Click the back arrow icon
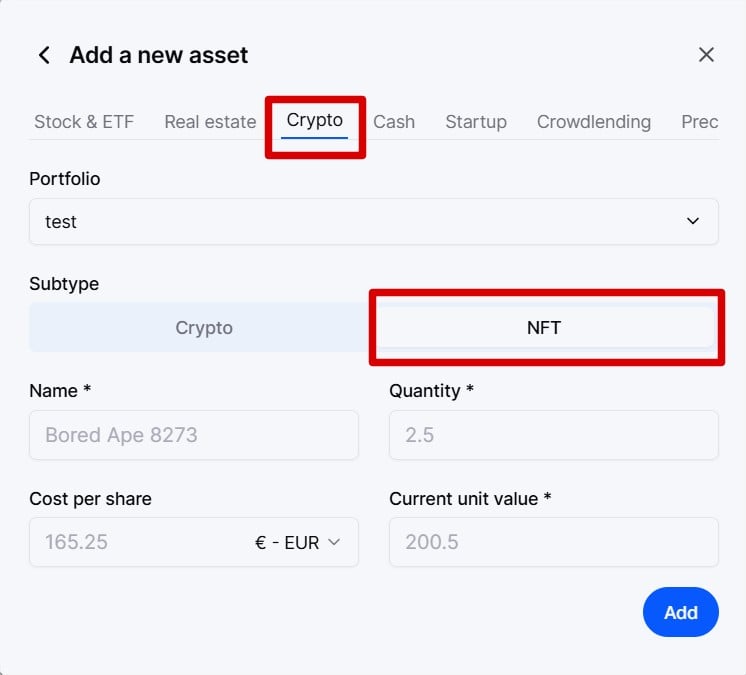 [x=44, y=55]
